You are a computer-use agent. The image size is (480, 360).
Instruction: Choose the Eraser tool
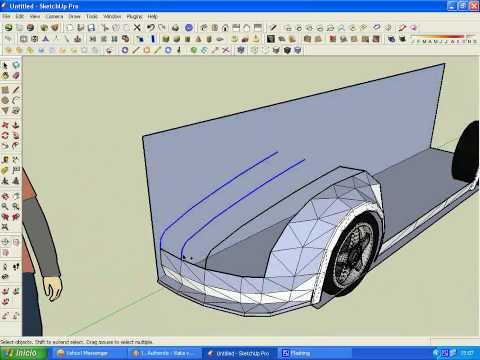(16, 76)
